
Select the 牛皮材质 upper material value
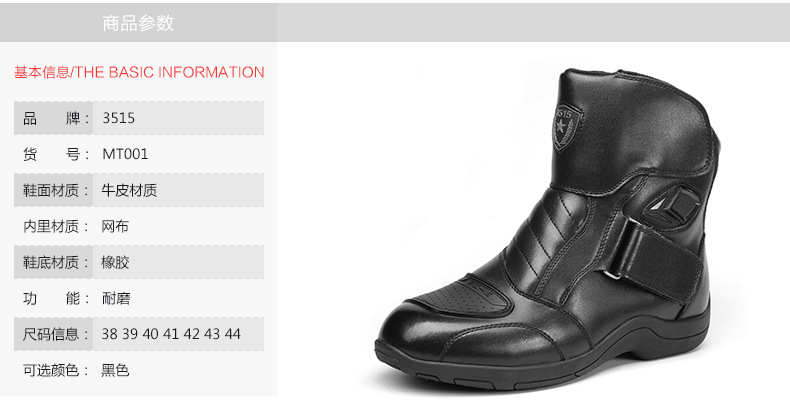[x=129, y=190]
